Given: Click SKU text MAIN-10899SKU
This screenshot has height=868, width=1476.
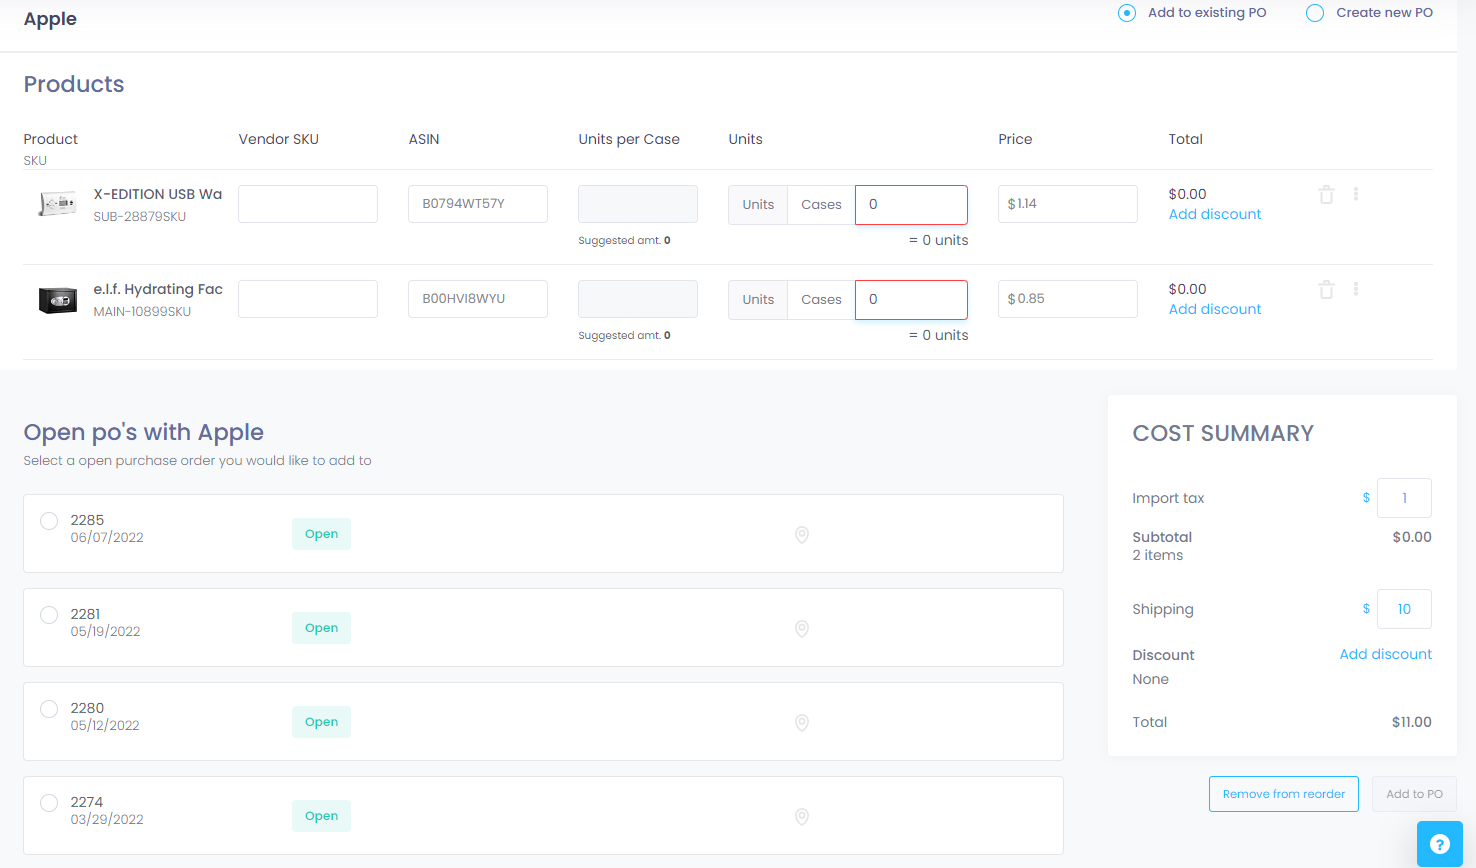Looking at the screenshot, I should [142, 312].
